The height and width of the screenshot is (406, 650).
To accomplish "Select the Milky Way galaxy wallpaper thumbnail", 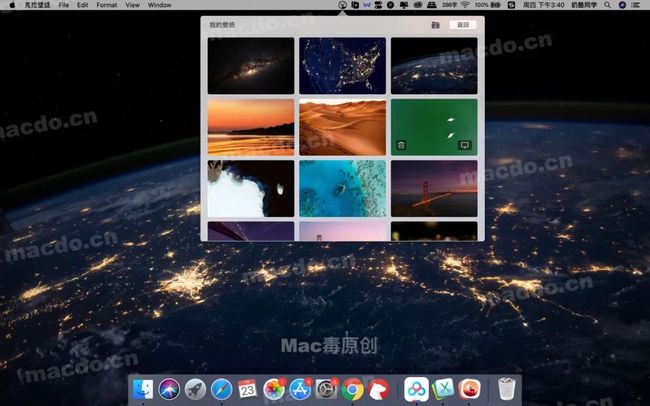I will pos(251,66).
